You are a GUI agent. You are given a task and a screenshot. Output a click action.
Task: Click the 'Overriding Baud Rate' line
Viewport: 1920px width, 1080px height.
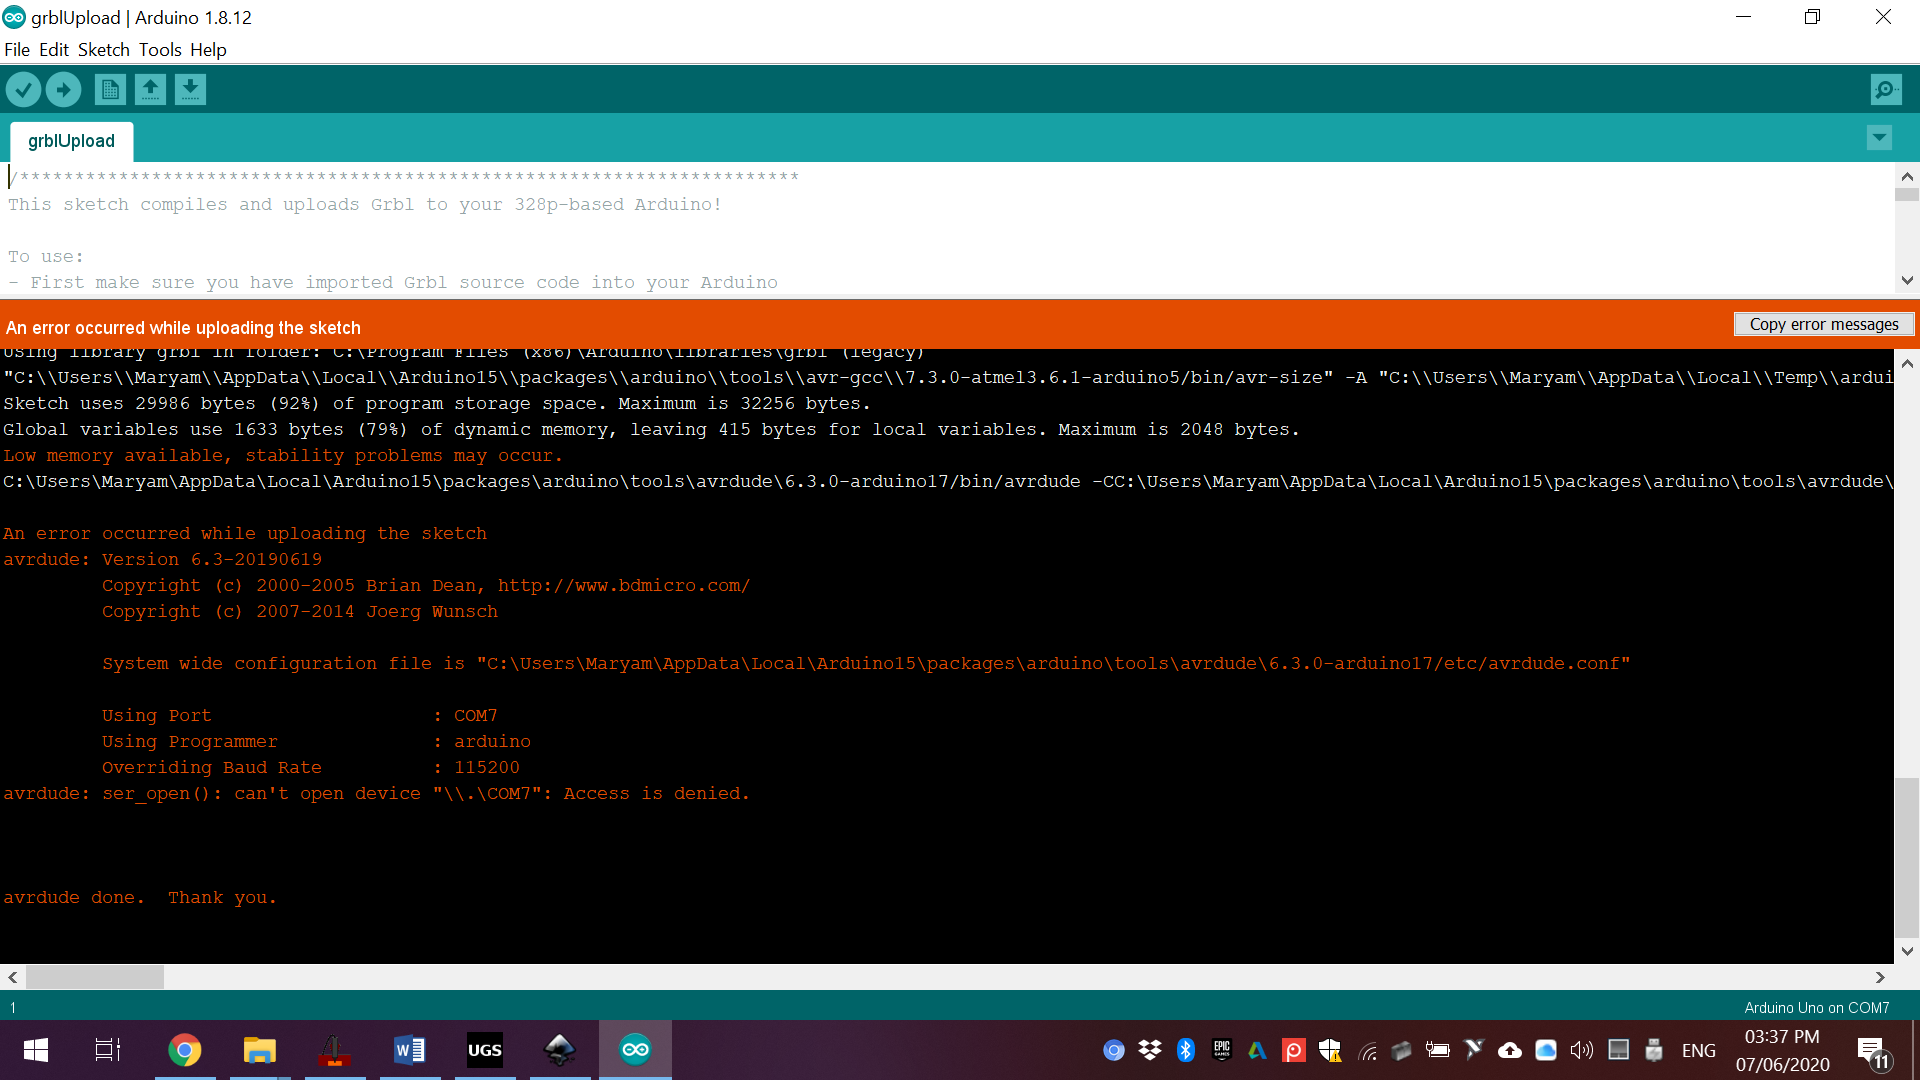[x=311, y=767]
